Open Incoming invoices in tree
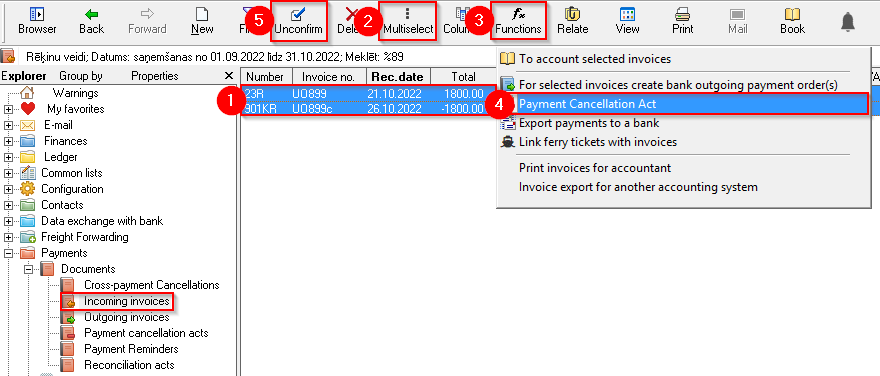Image resolution: width=880 pixels, height=376 pixels. coord(126,301)
